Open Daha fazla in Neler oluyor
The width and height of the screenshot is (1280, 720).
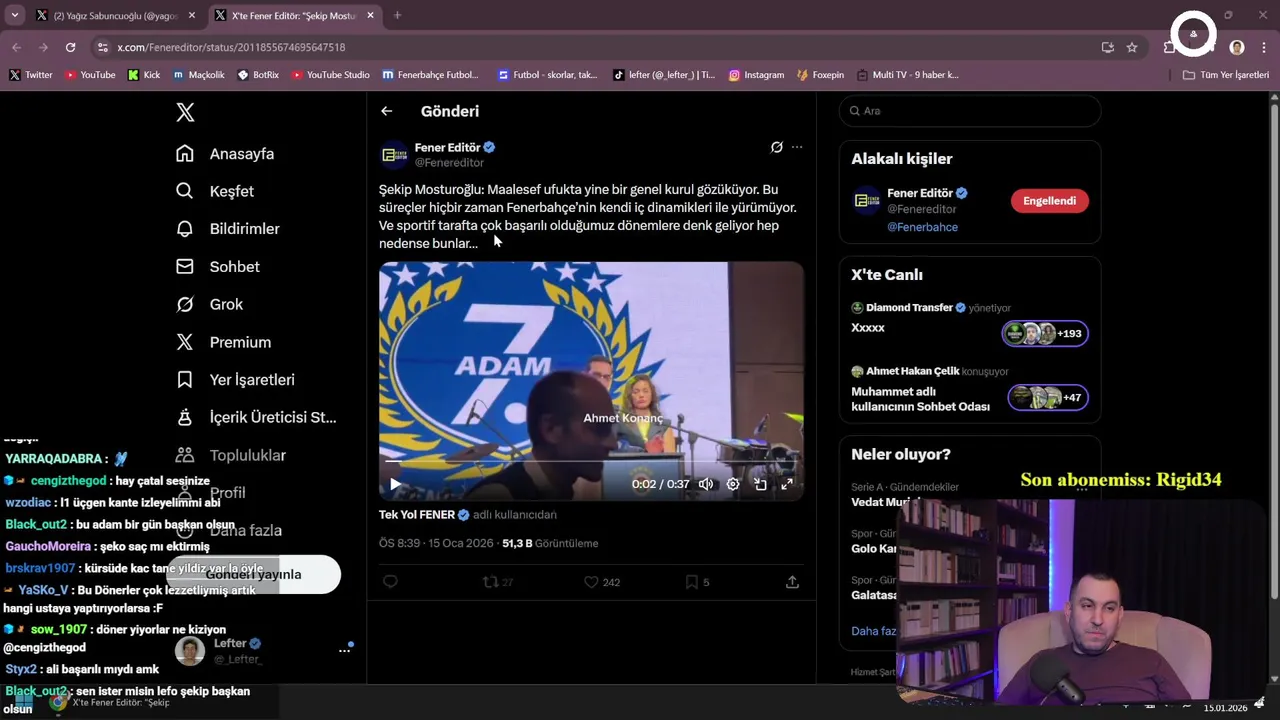(x=873, y=631)
